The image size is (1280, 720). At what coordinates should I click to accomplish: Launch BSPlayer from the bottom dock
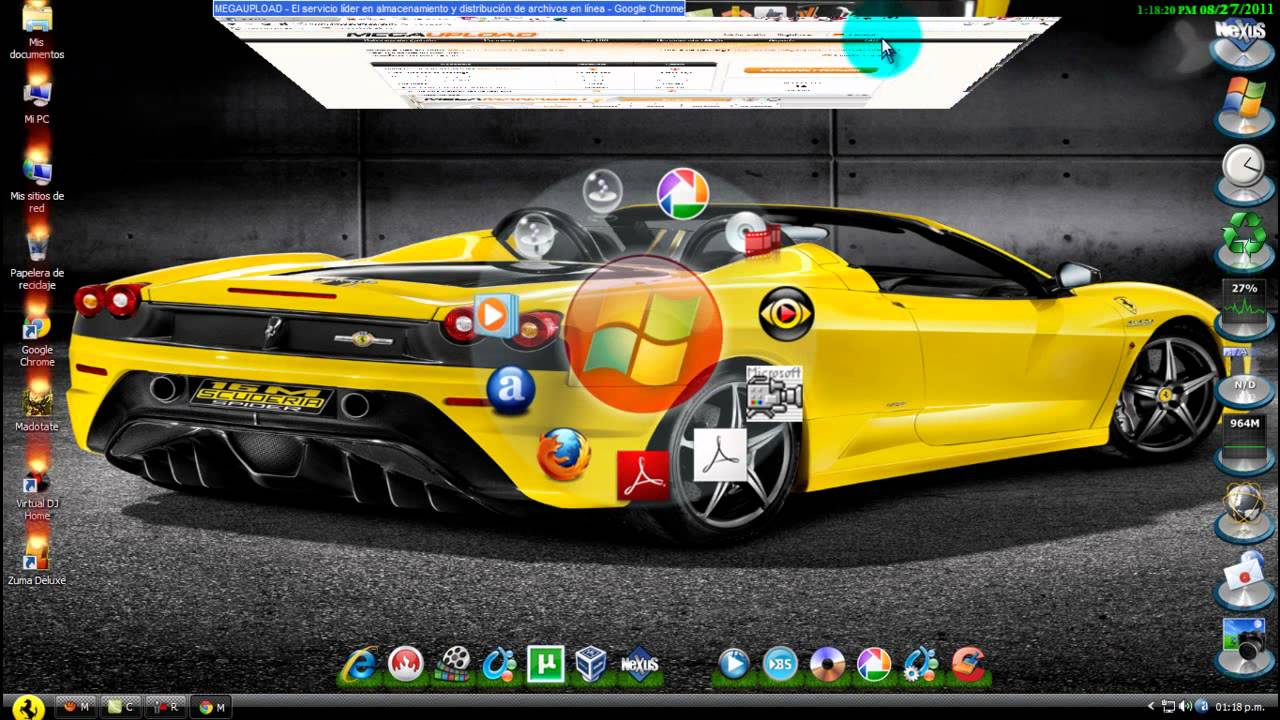[780, 664]
